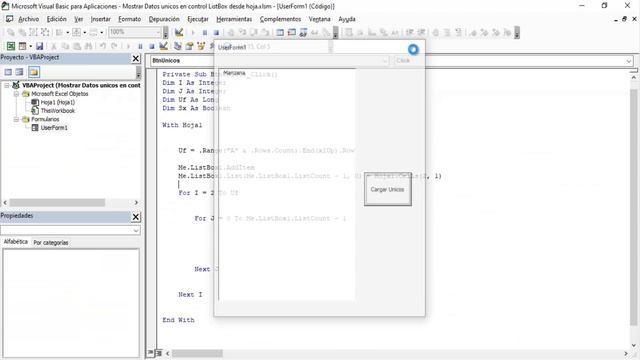Open the Archivo menu
The width and height of the screenshot is (640, 360).
point(29,19)
